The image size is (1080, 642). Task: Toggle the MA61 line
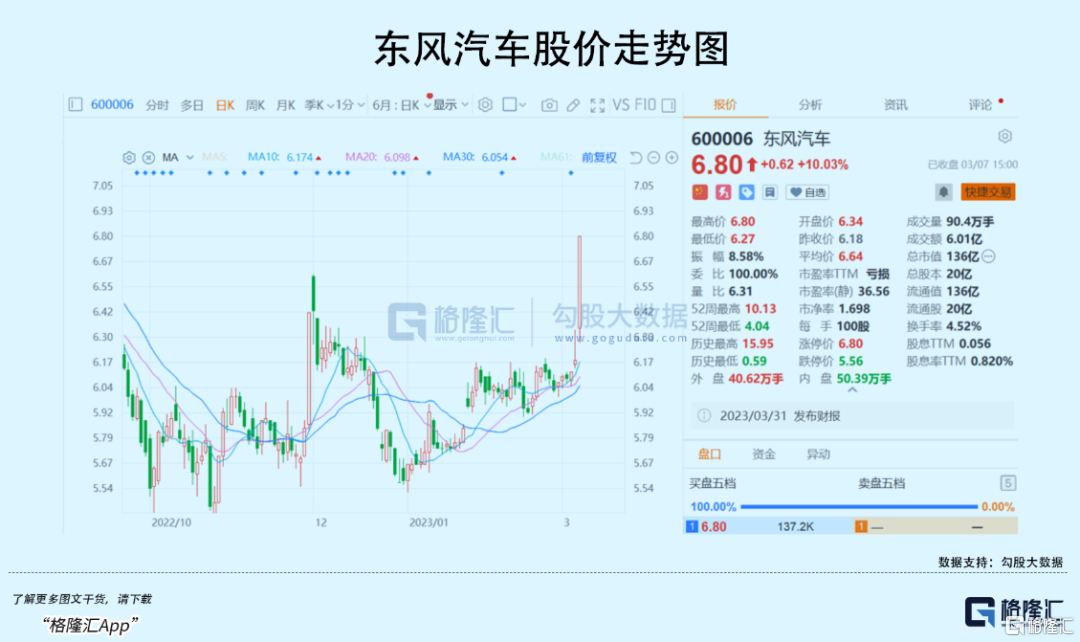[556, 157]
